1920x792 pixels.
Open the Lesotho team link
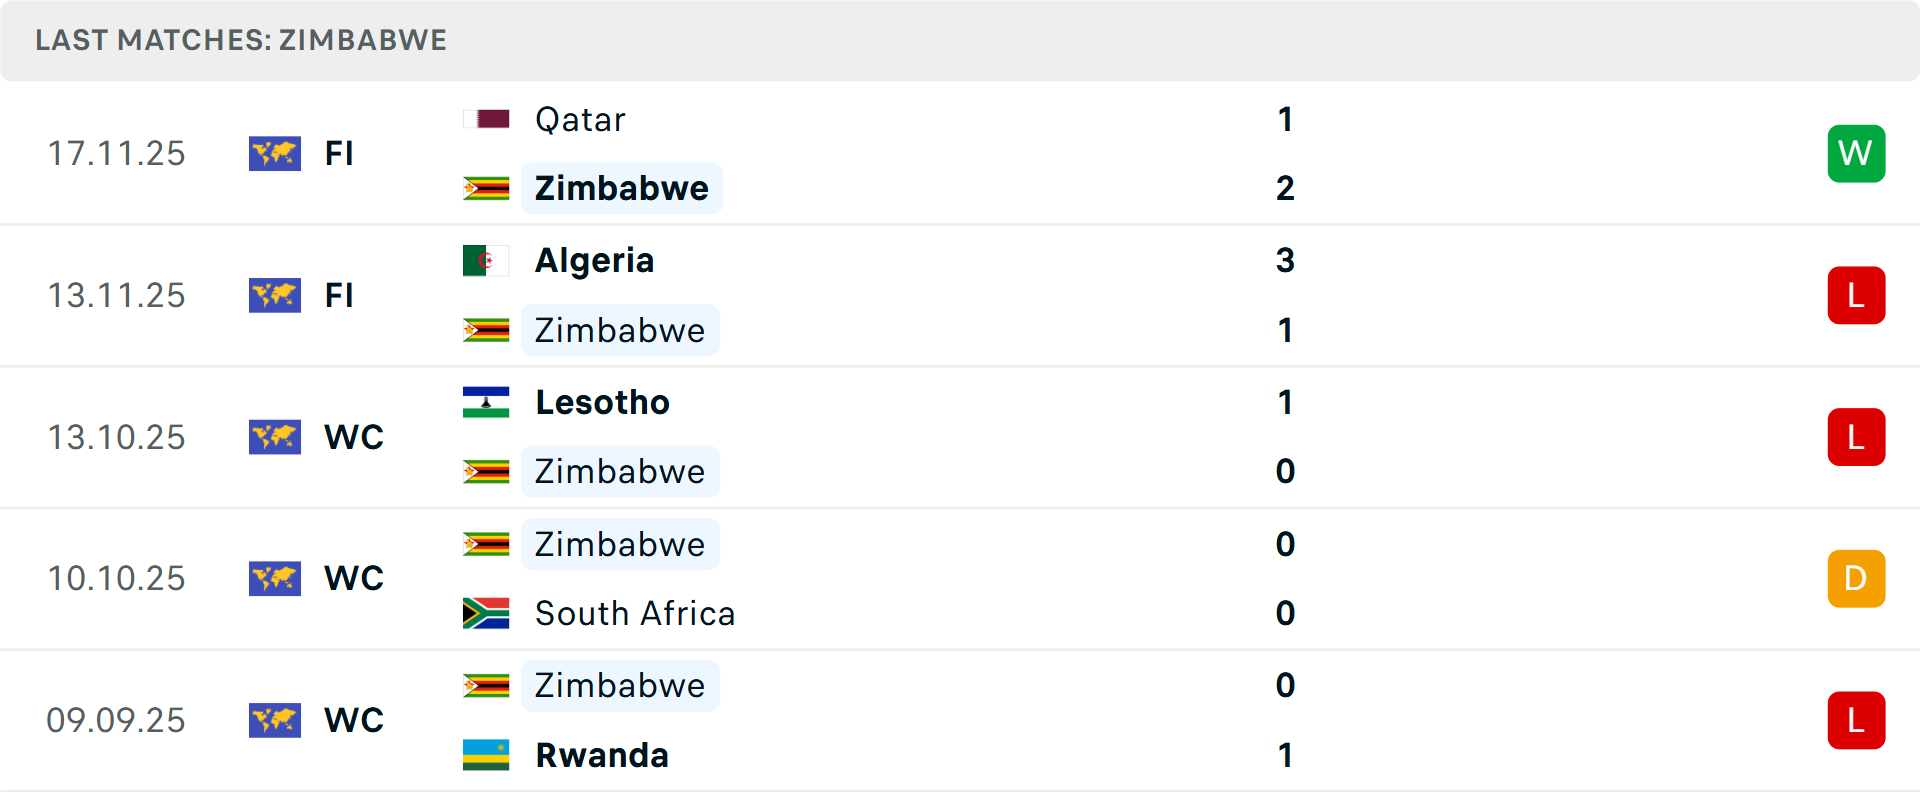(602, 402)
